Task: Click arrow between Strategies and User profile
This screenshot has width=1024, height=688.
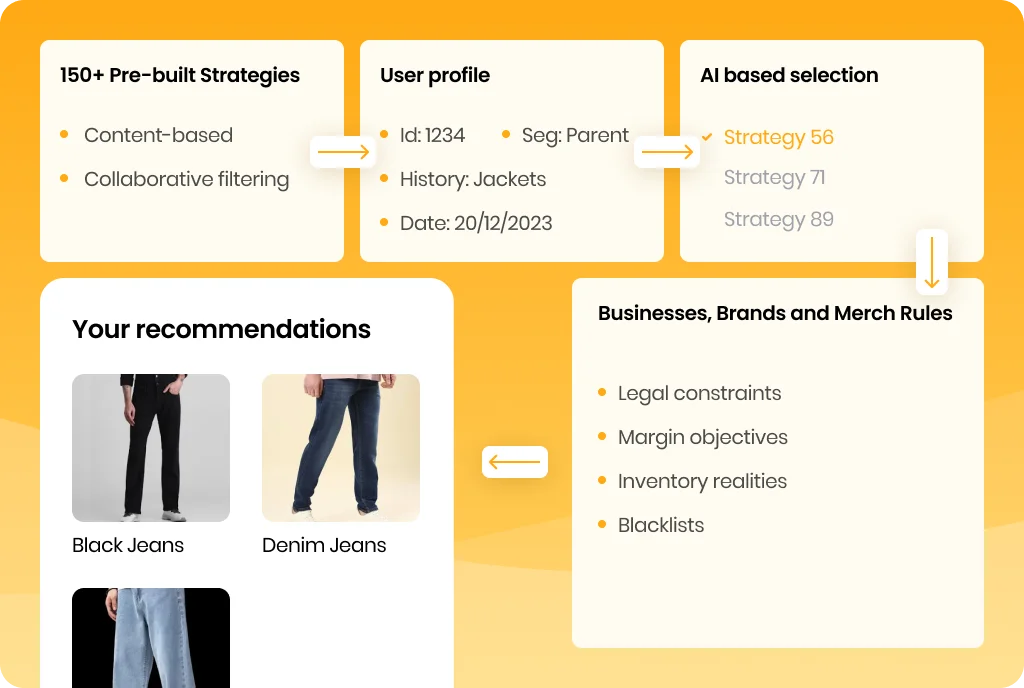Action: (344, 152)
